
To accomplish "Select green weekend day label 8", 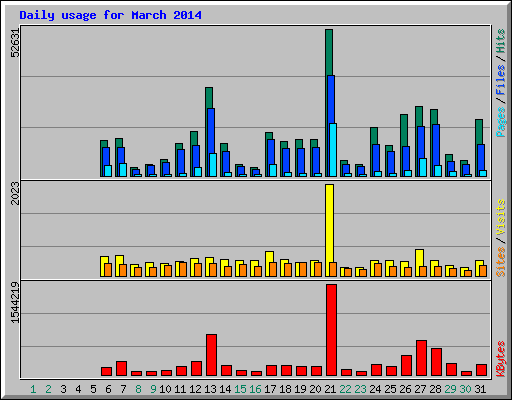I will tap(138, 389).
